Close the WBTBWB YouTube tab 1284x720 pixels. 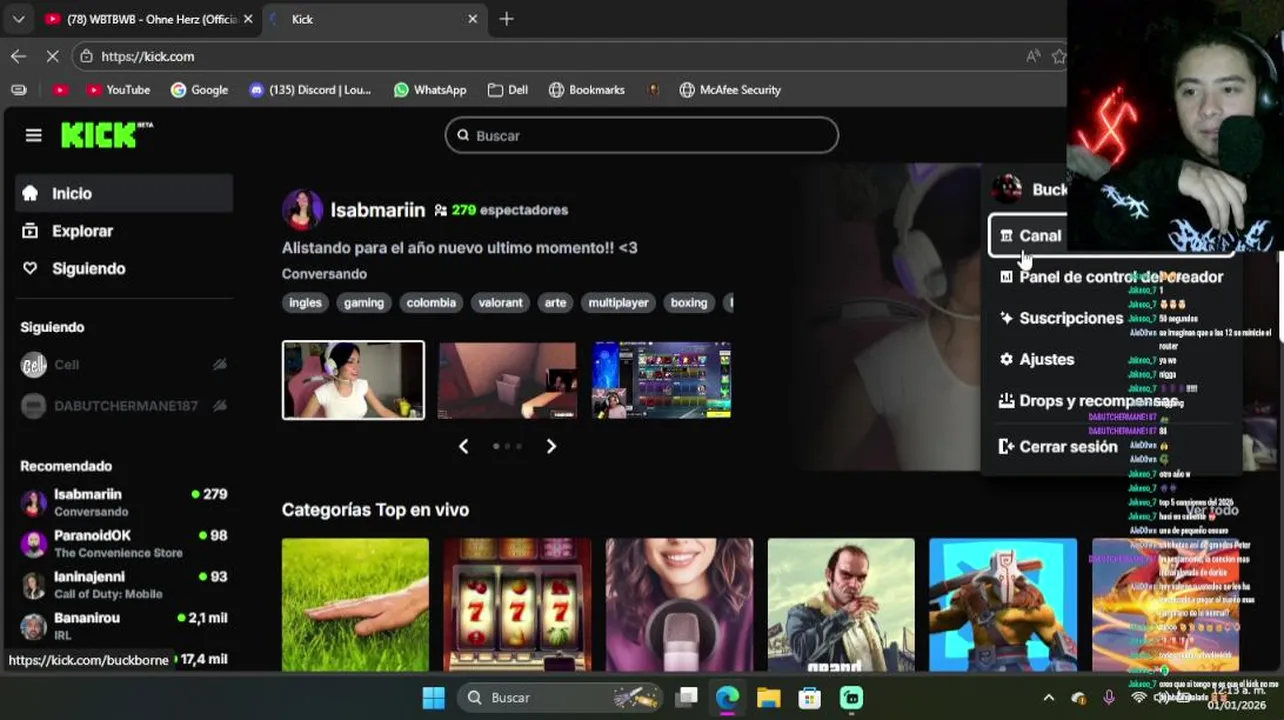248,19
